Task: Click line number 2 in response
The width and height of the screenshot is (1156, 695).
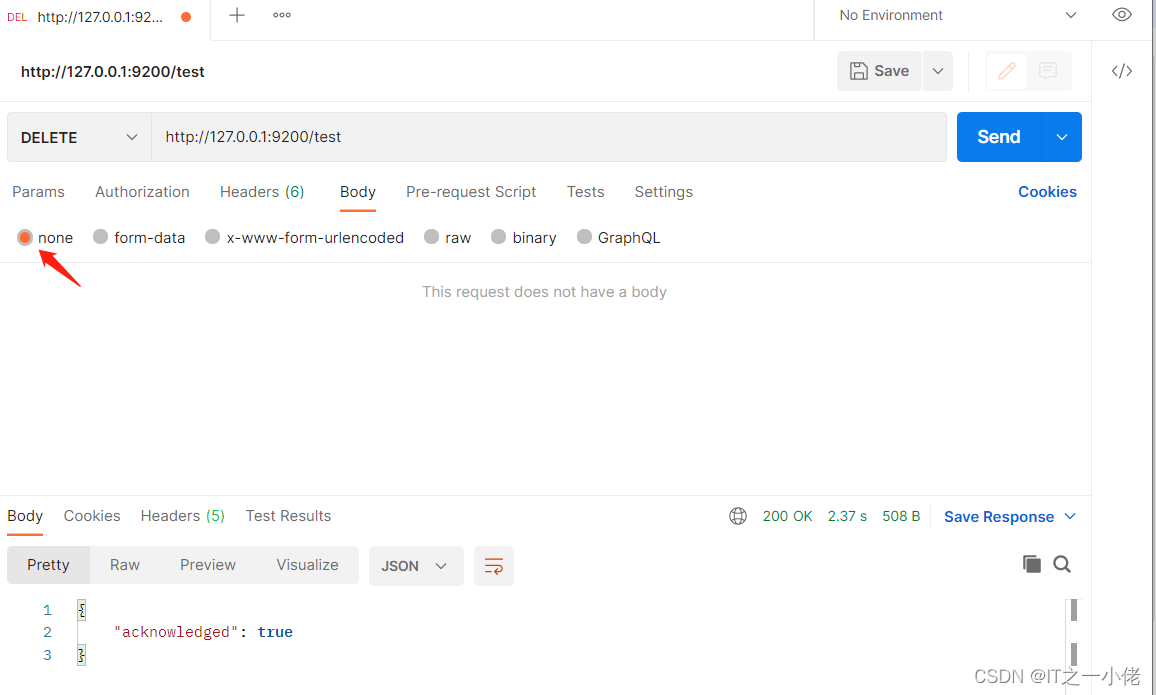Action: 47,632
